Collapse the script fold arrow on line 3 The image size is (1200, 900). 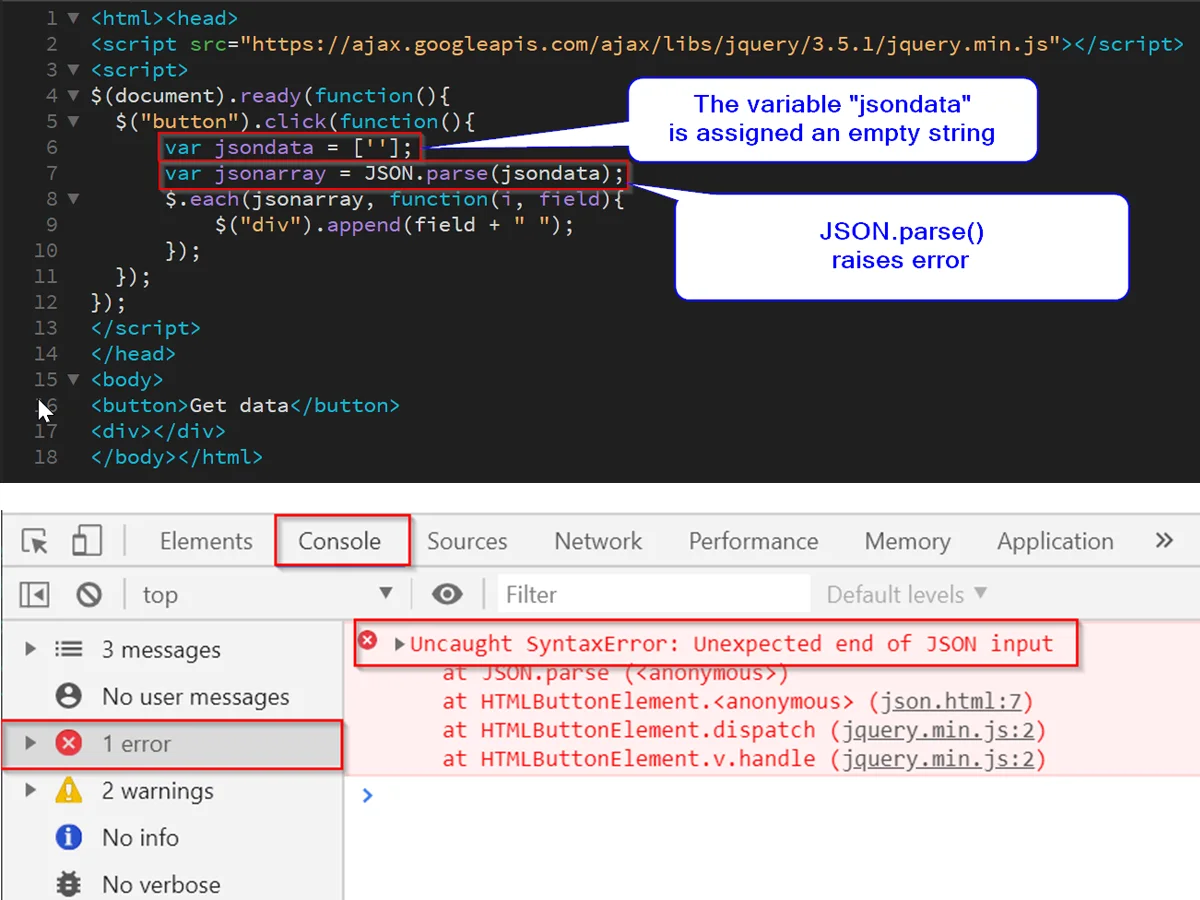pyautogui.click(x=73, y=70)
